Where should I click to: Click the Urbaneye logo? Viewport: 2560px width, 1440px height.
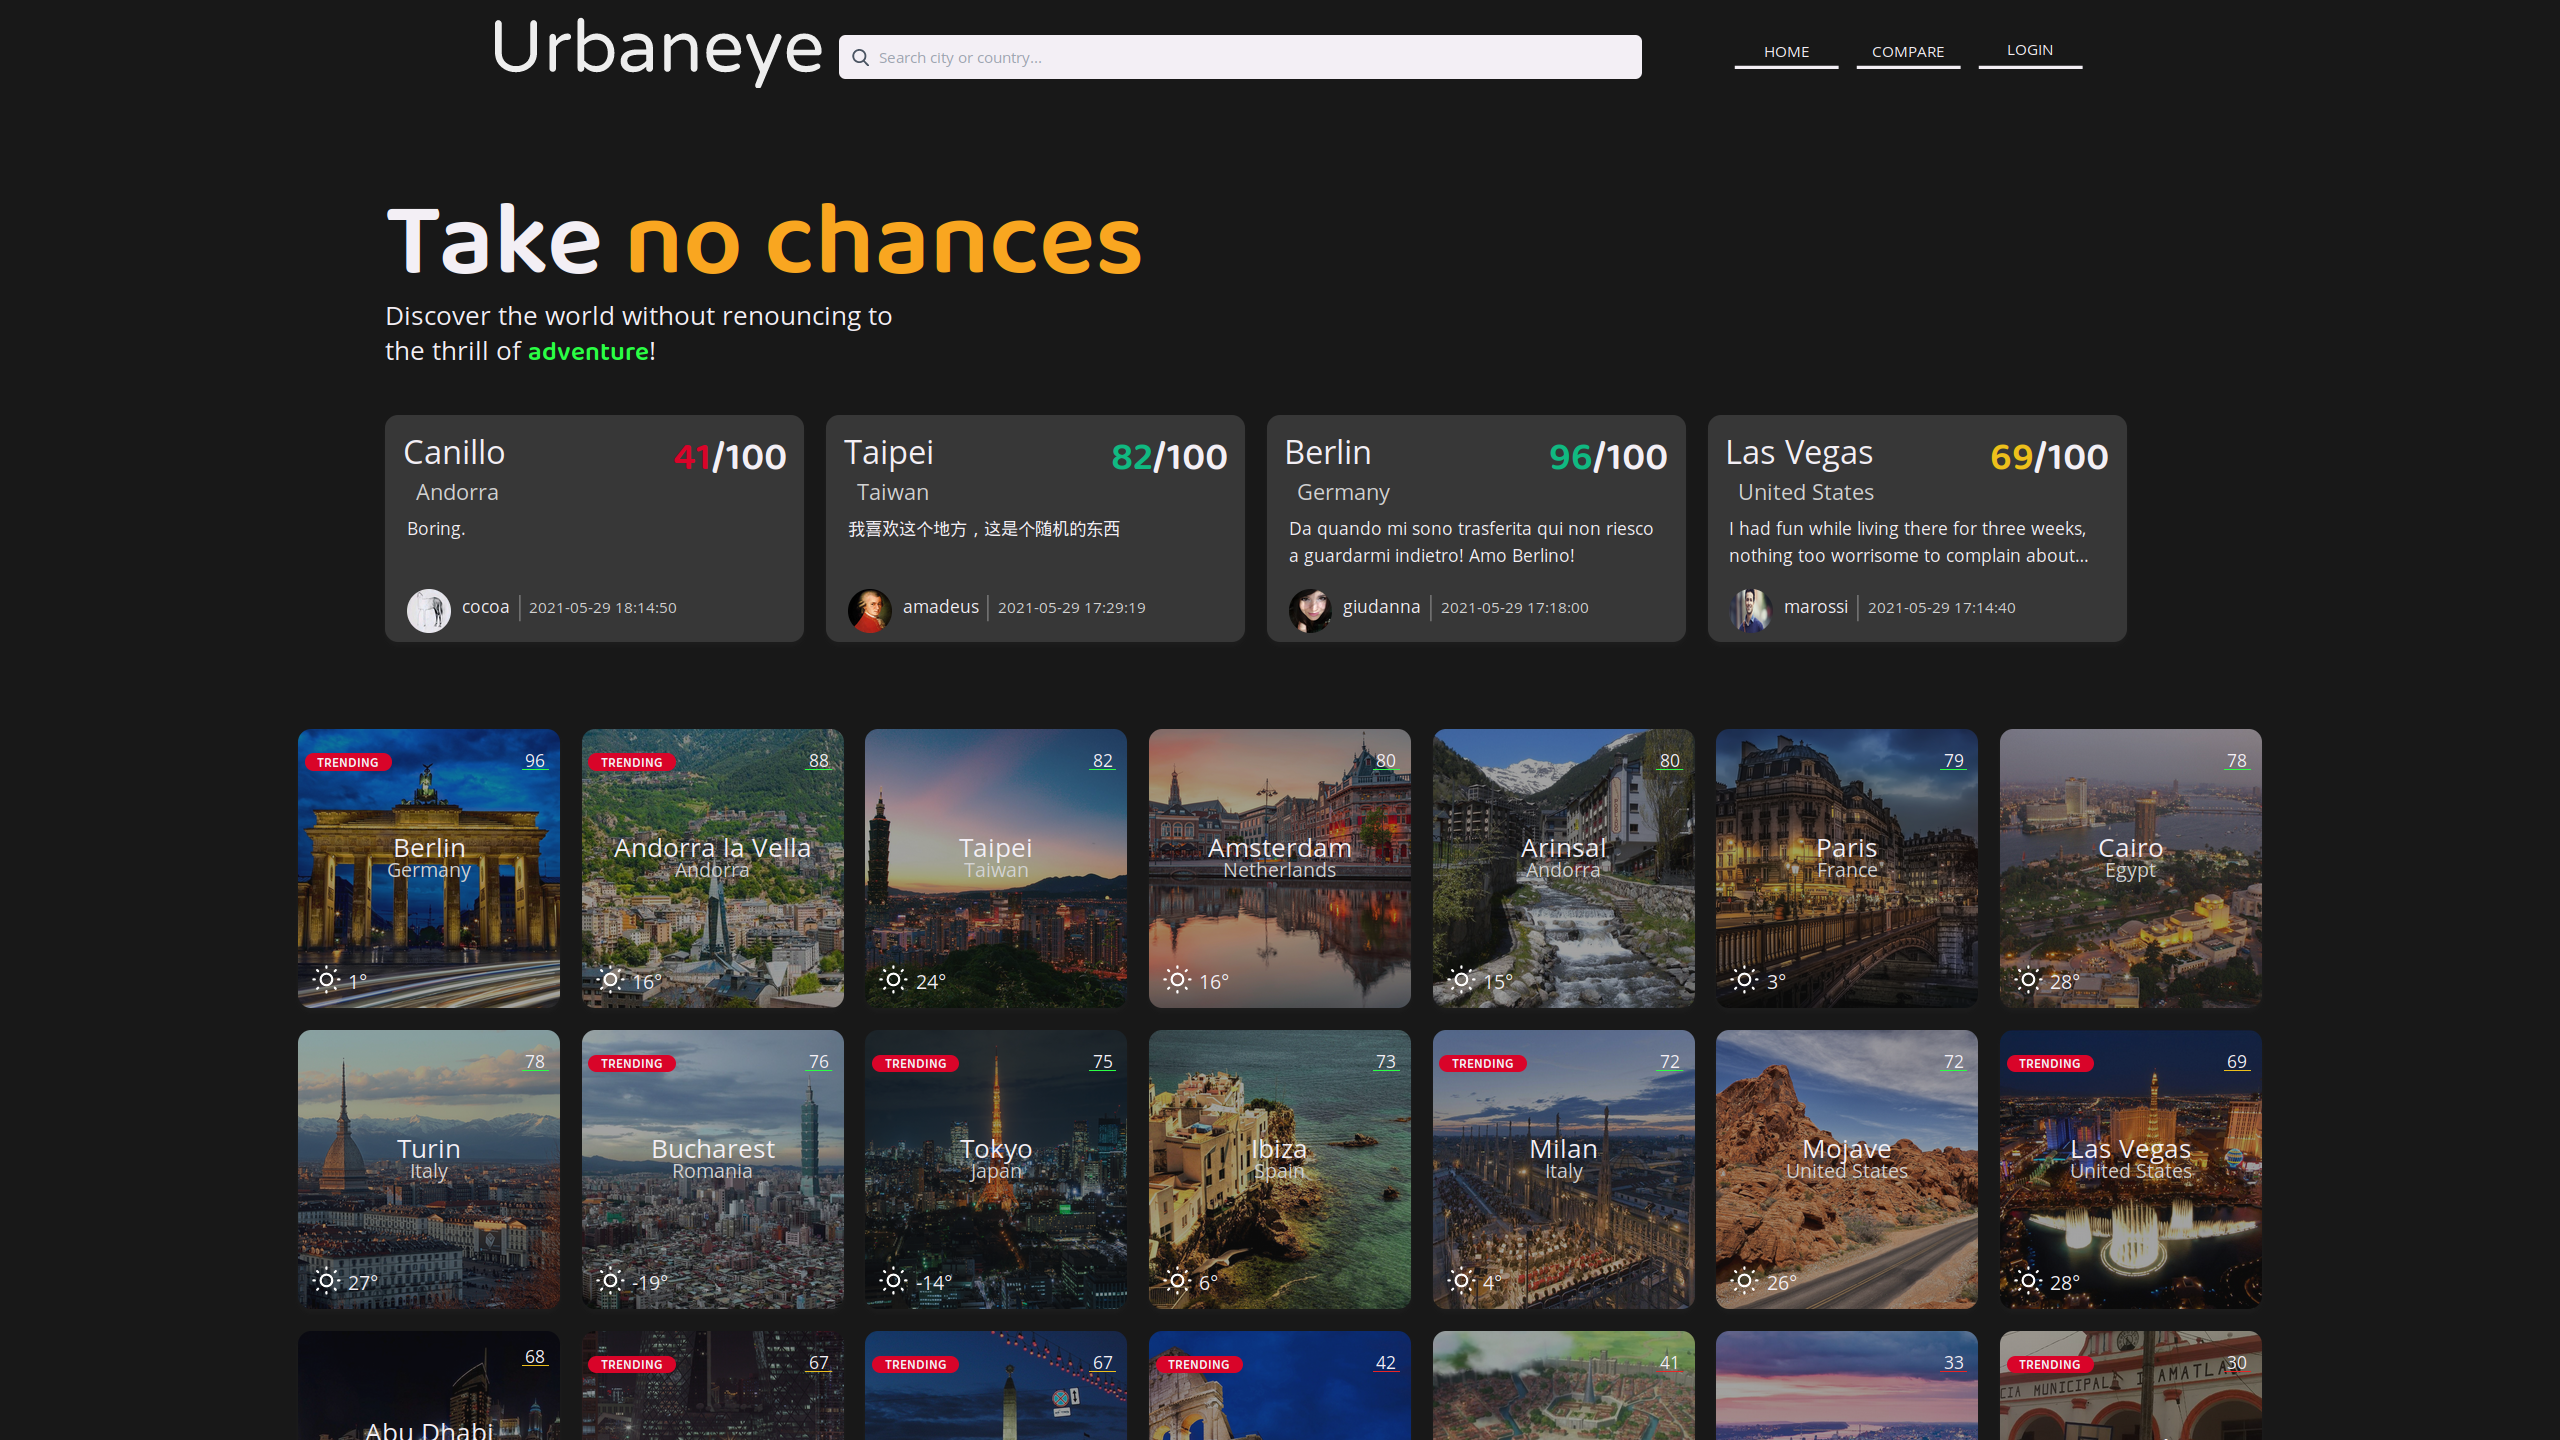[x=657, y=50]
